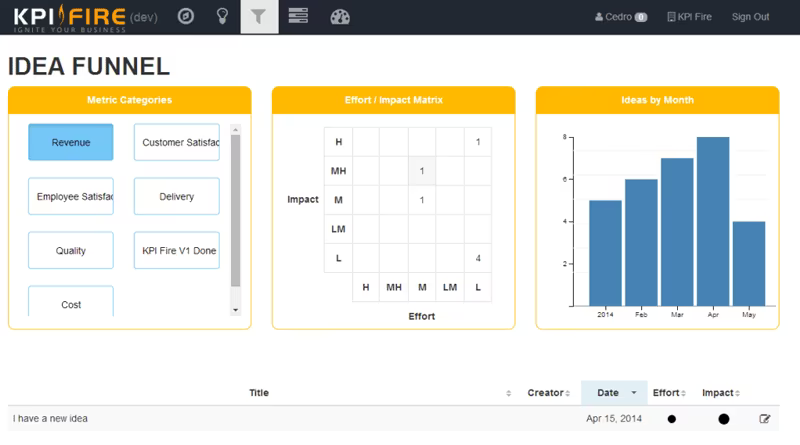Toggle the KPI Fire V1 Done category
Screen dimensions: 800x445
coord(177,251)
